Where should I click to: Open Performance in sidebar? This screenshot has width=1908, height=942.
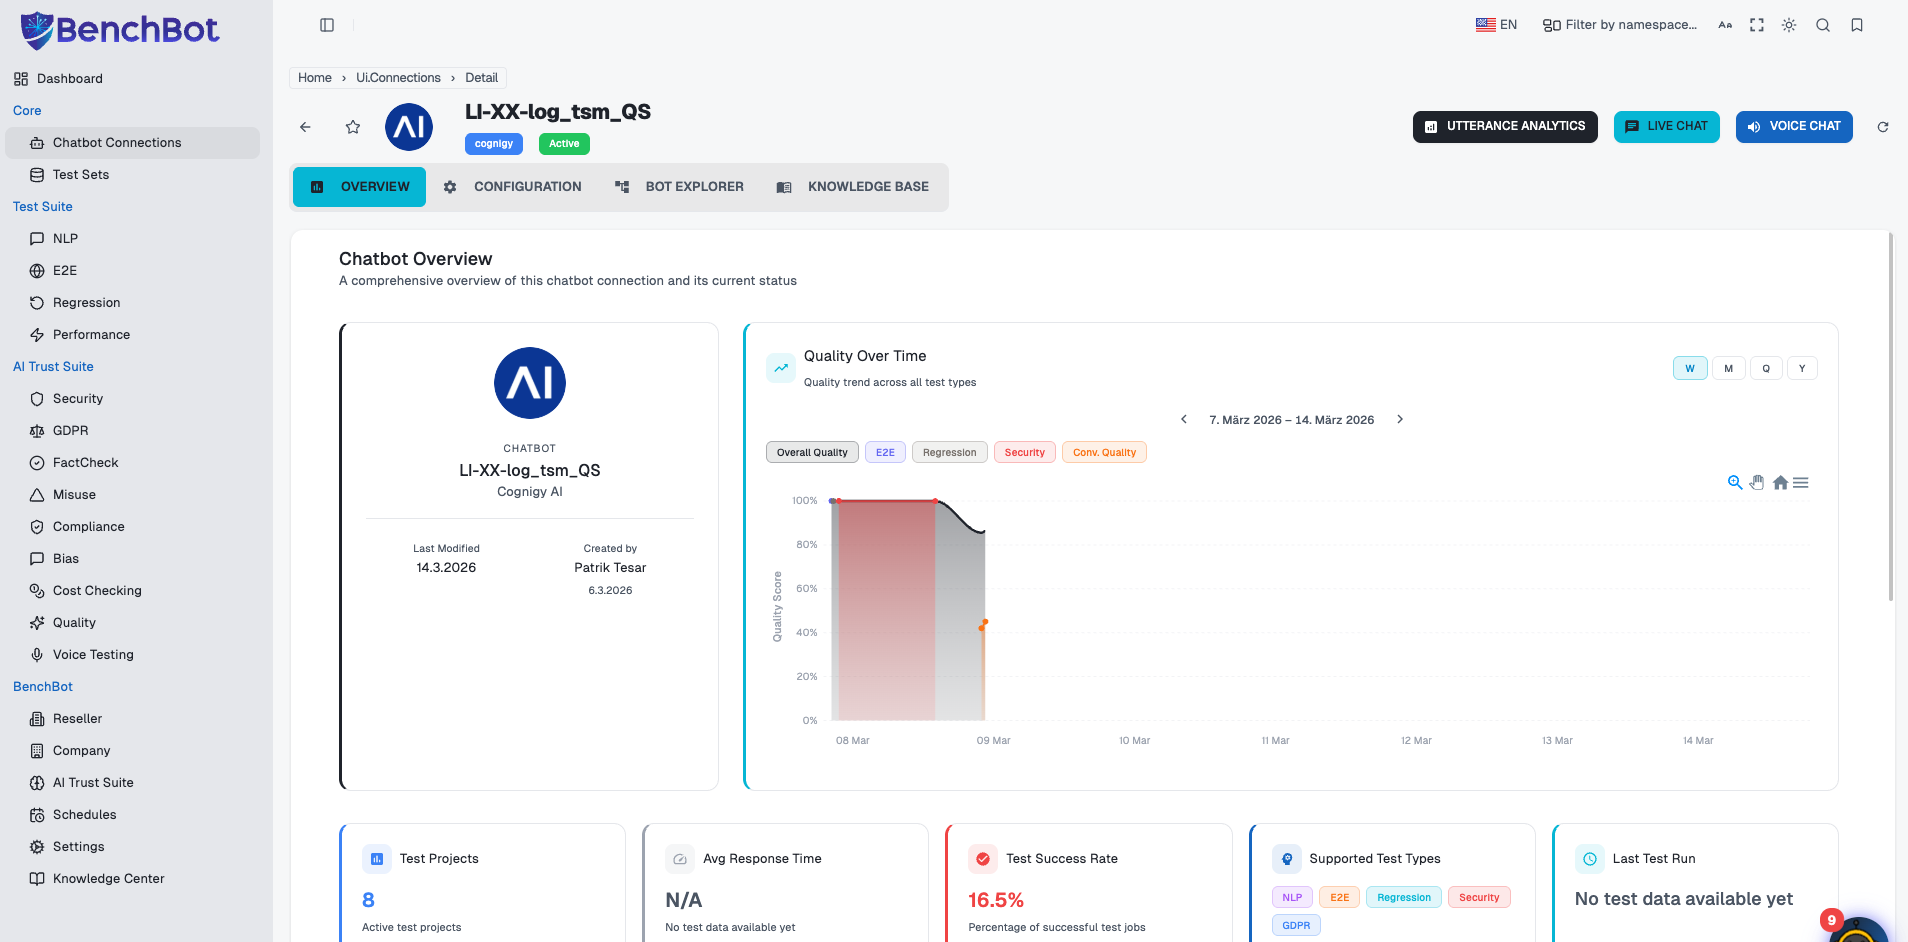pyautogui.click(x=132, y=335)
